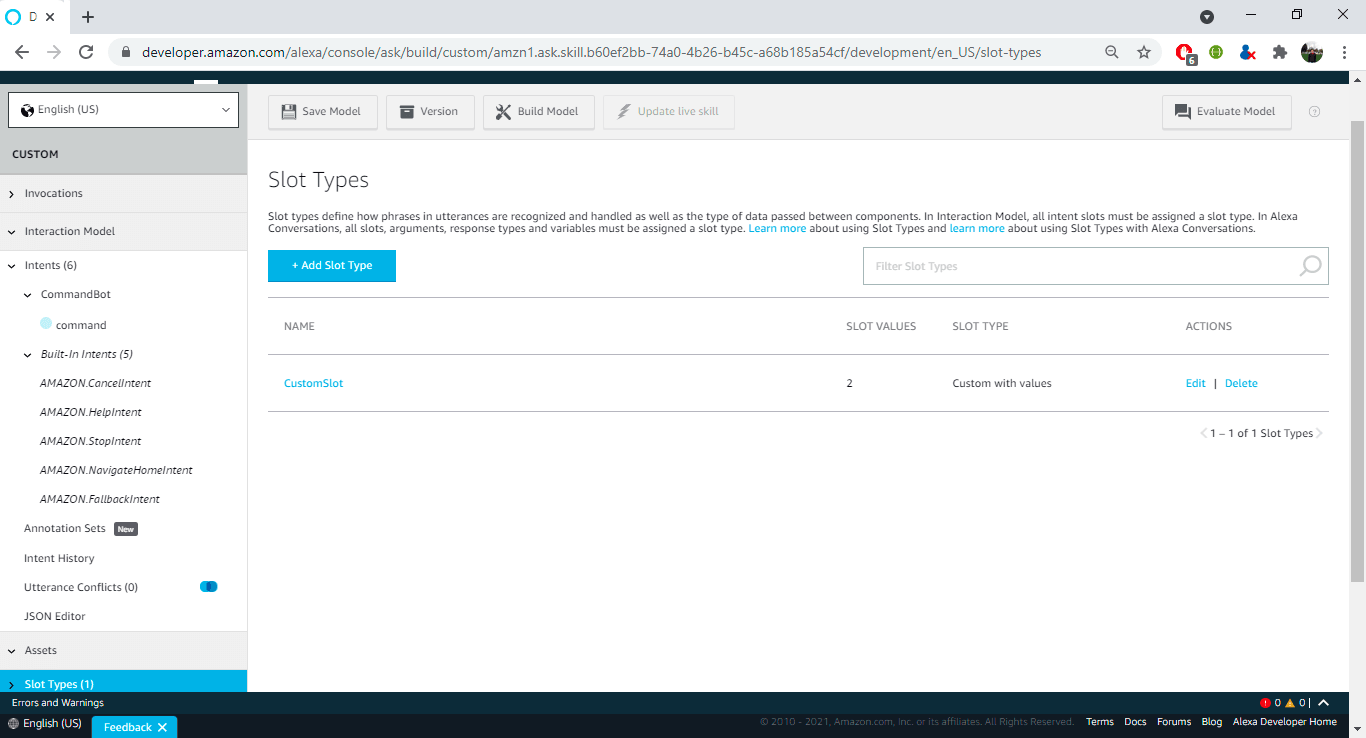Open the English (US) language dropdown
Screen dimensions: 1366x738
point(123,110)
